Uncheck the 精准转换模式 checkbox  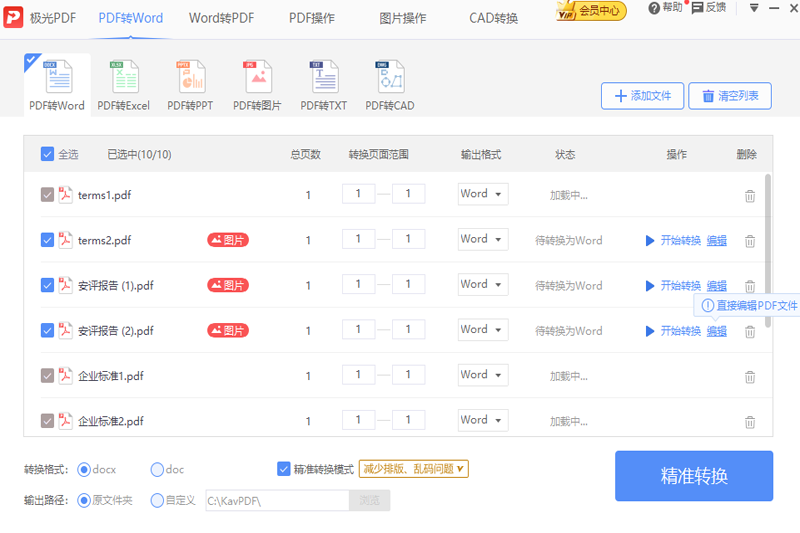[284, 469]
